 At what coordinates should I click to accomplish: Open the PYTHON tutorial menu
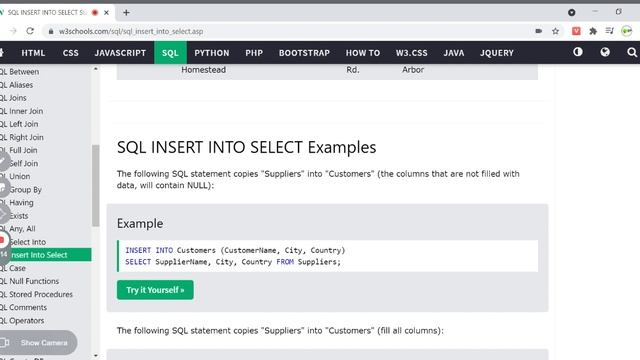(x=211, y=53)
